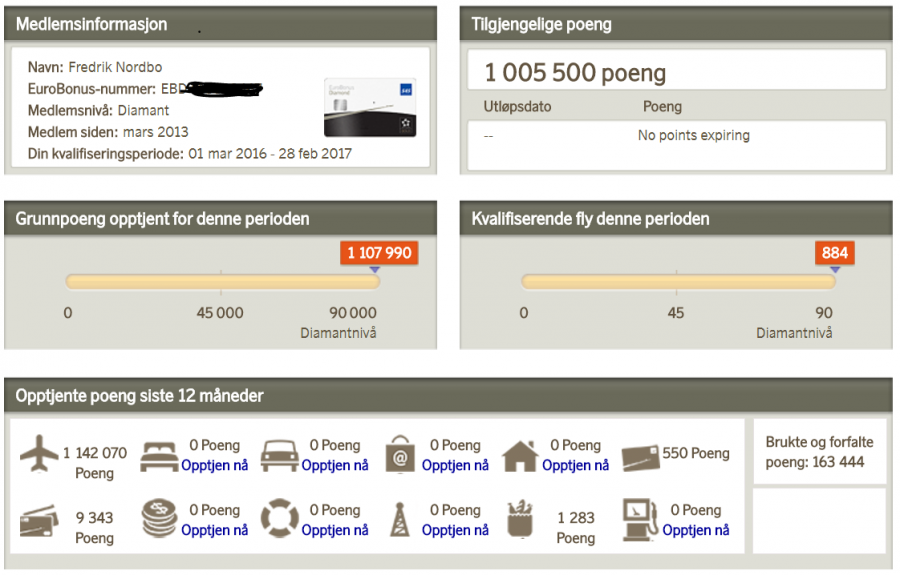The width and height of the screenshot is (900, 575).
Task: Follow 'Opptjen nå' link by the fuel pump
Action: pos(696,530)
